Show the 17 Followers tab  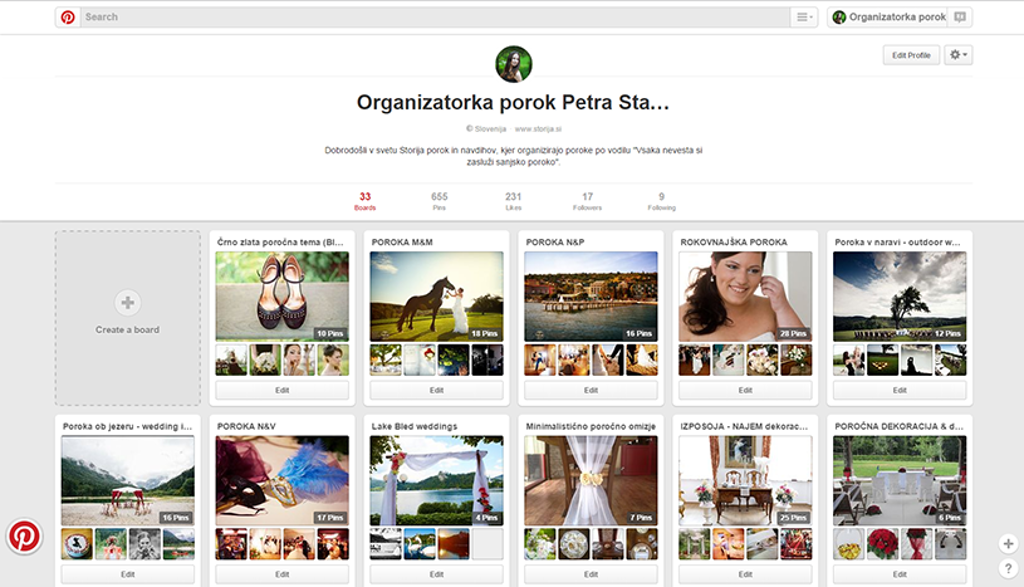click(587, 201)
